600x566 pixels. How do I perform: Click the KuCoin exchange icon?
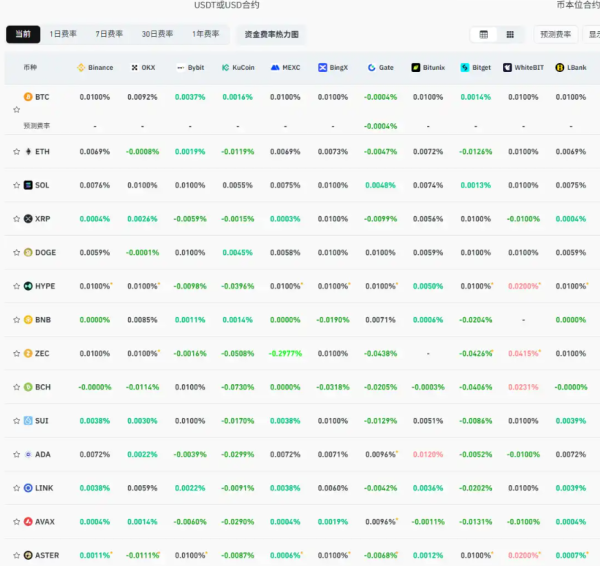[227, 68]
